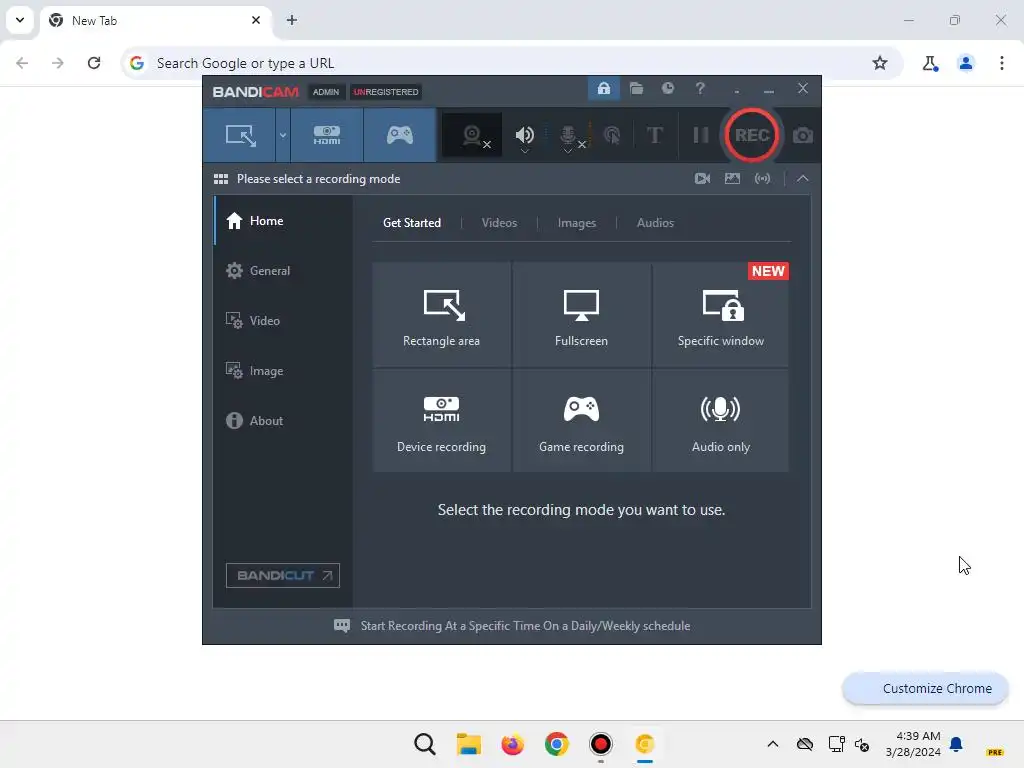
Task: Open screen recording mode dropdown arrow
Action: coord(283,135)
